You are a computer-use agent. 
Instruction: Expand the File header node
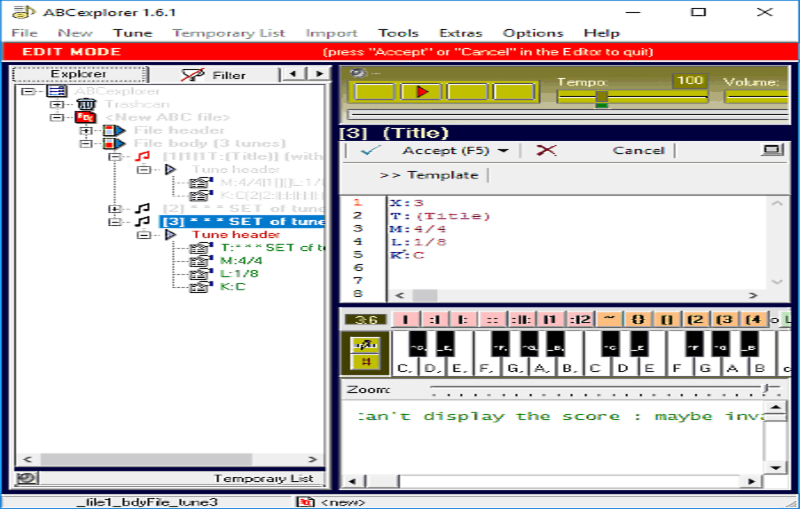[85, 131]
